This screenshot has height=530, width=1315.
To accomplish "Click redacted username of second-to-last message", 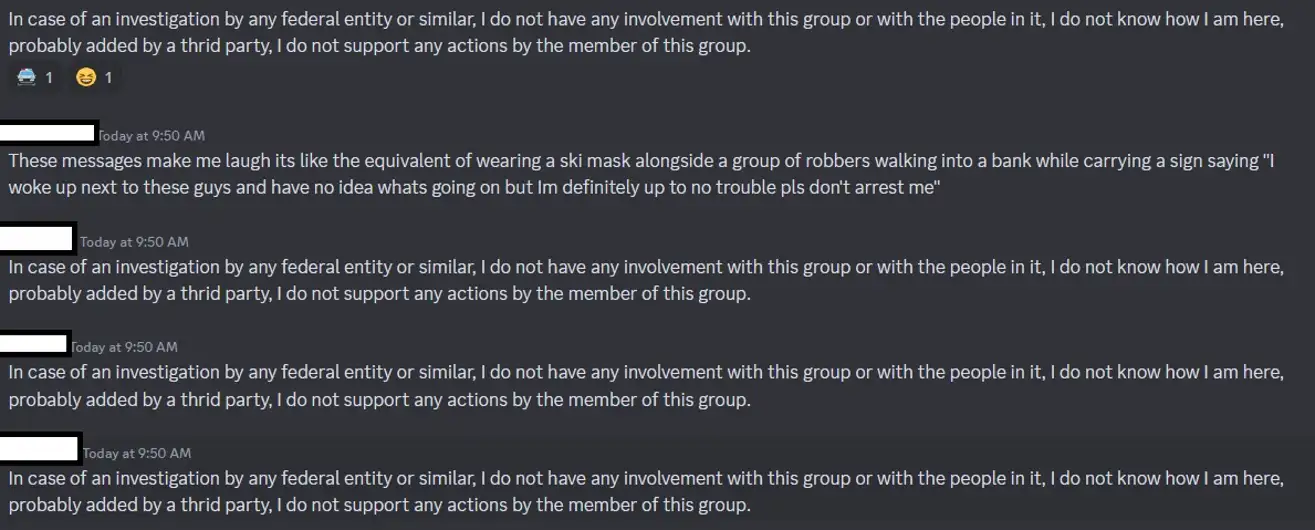I will click(35, 343).
